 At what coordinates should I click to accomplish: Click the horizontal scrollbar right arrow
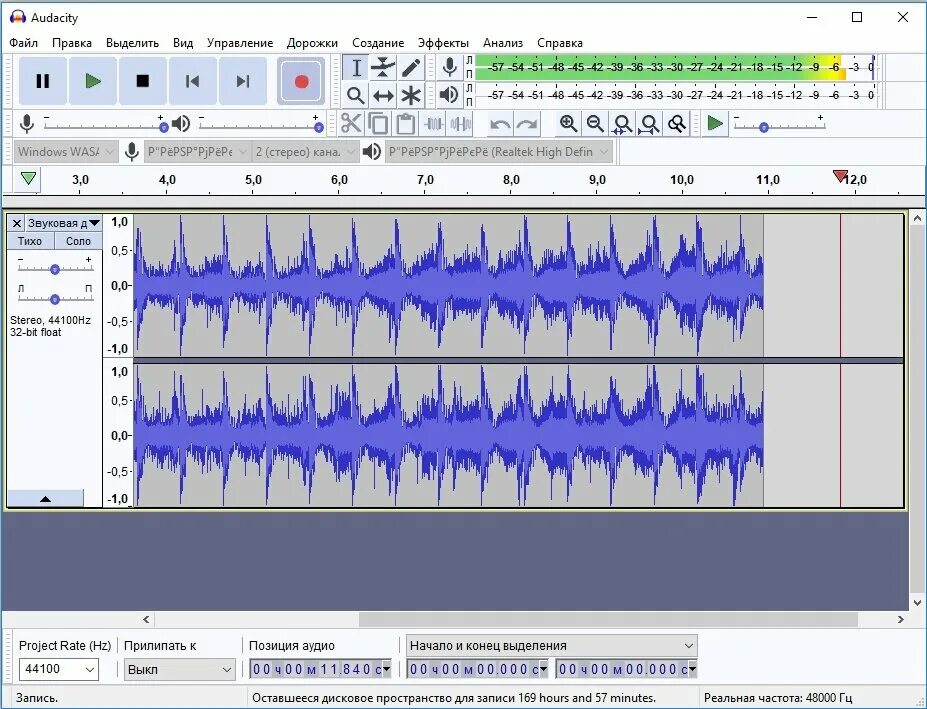tap(900, 619)
